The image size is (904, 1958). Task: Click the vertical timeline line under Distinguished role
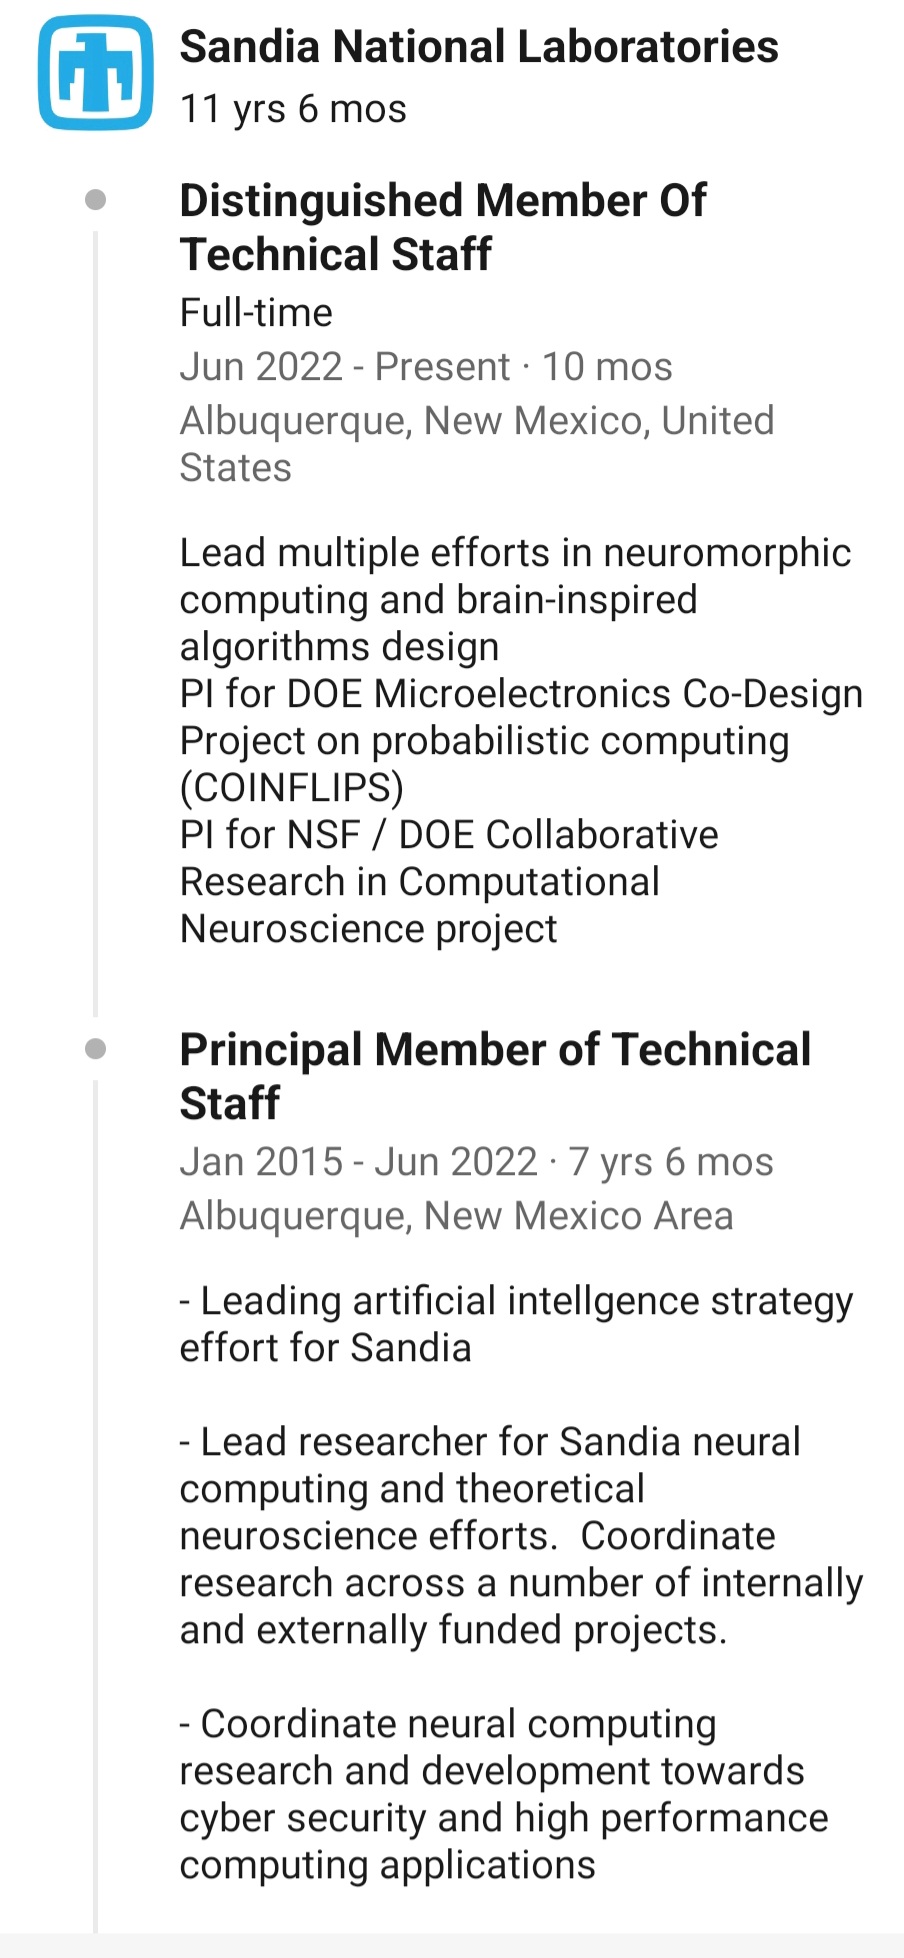point(96,620)
